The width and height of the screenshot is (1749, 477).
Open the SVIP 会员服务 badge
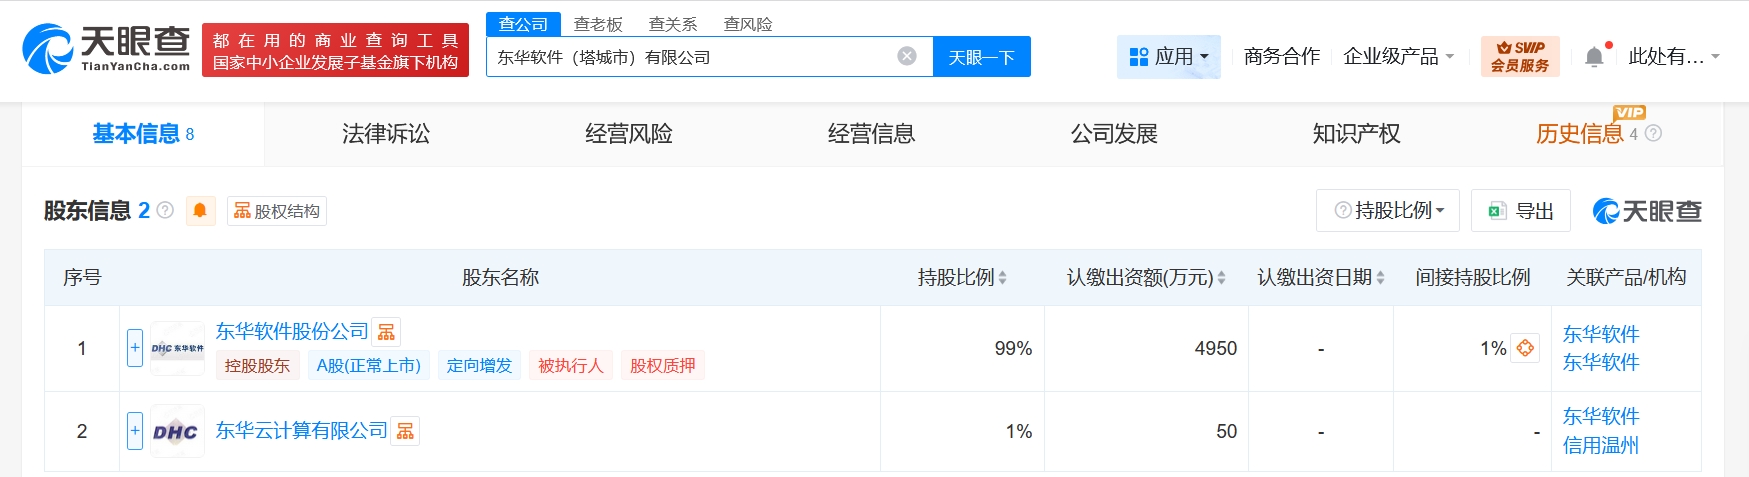(1519, 56)
